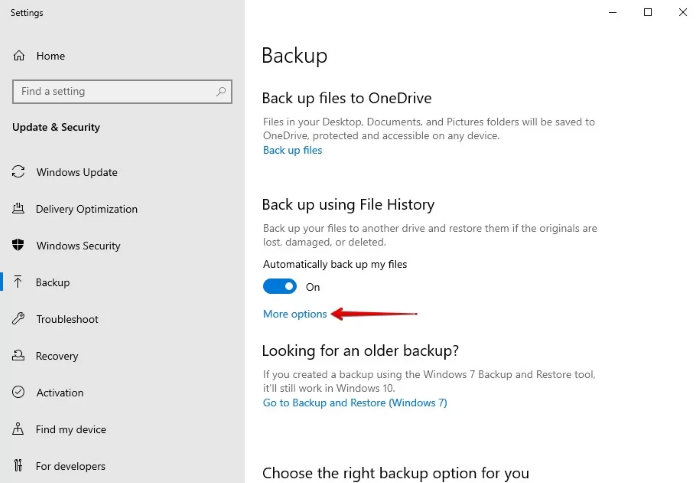This screenshot has width=700, height=483.
Task: Click the Recovery icon
Action: pyautogui.click(x=18, y=356)
